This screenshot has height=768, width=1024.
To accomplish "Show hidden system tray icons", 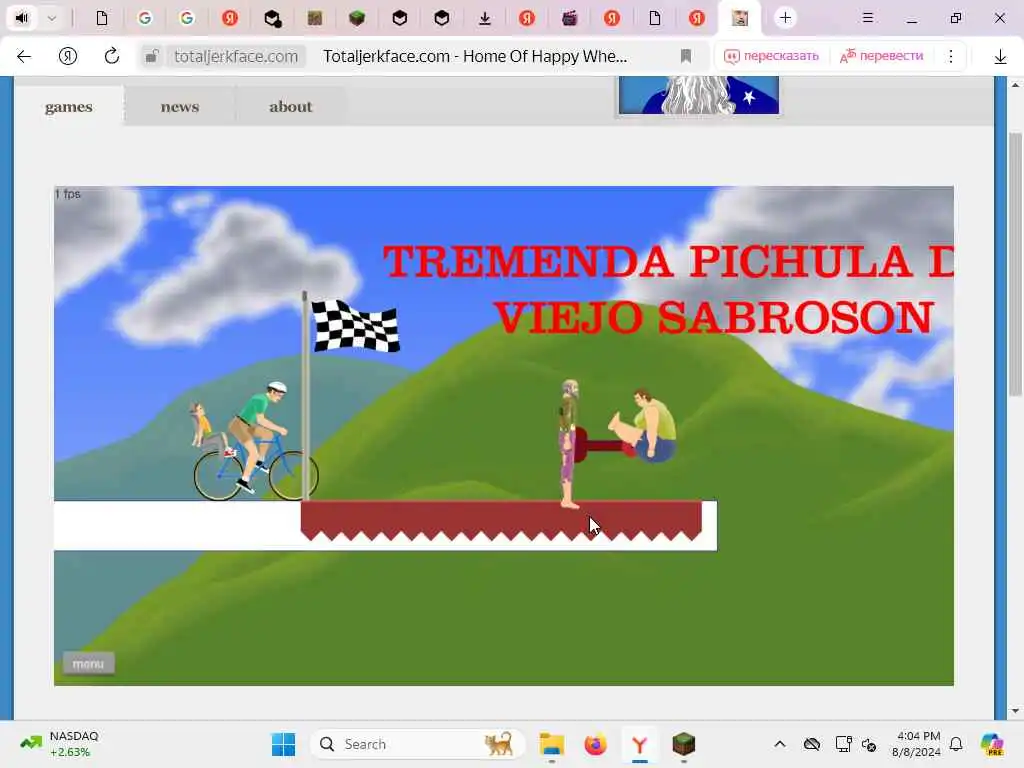I will click(780, 744).
